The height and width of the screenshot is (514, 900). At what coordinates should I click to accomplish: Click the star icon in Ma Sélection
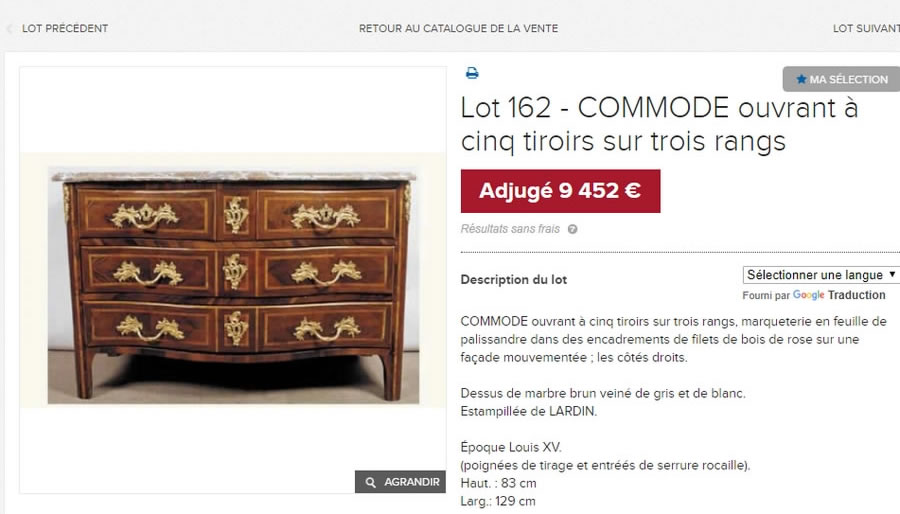tap(801, 79)
